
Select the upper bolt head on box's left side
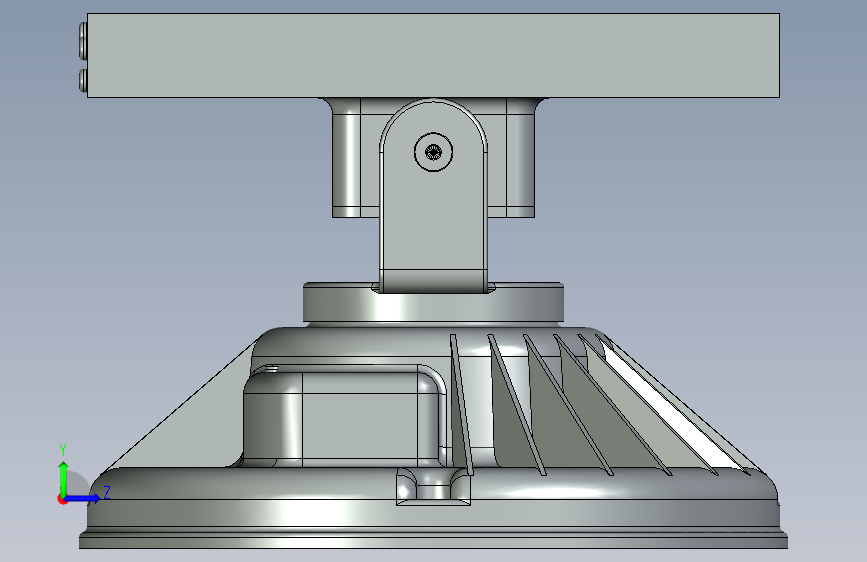83,40
